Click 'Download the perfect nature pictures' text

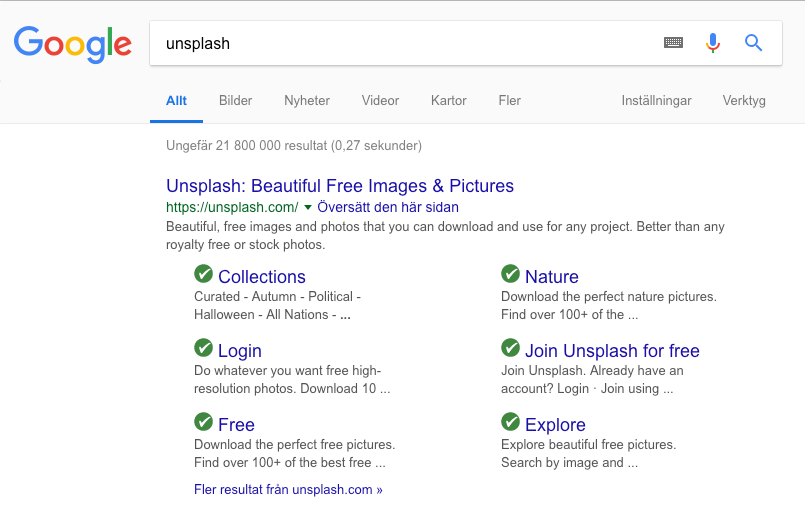pos(609,297)
